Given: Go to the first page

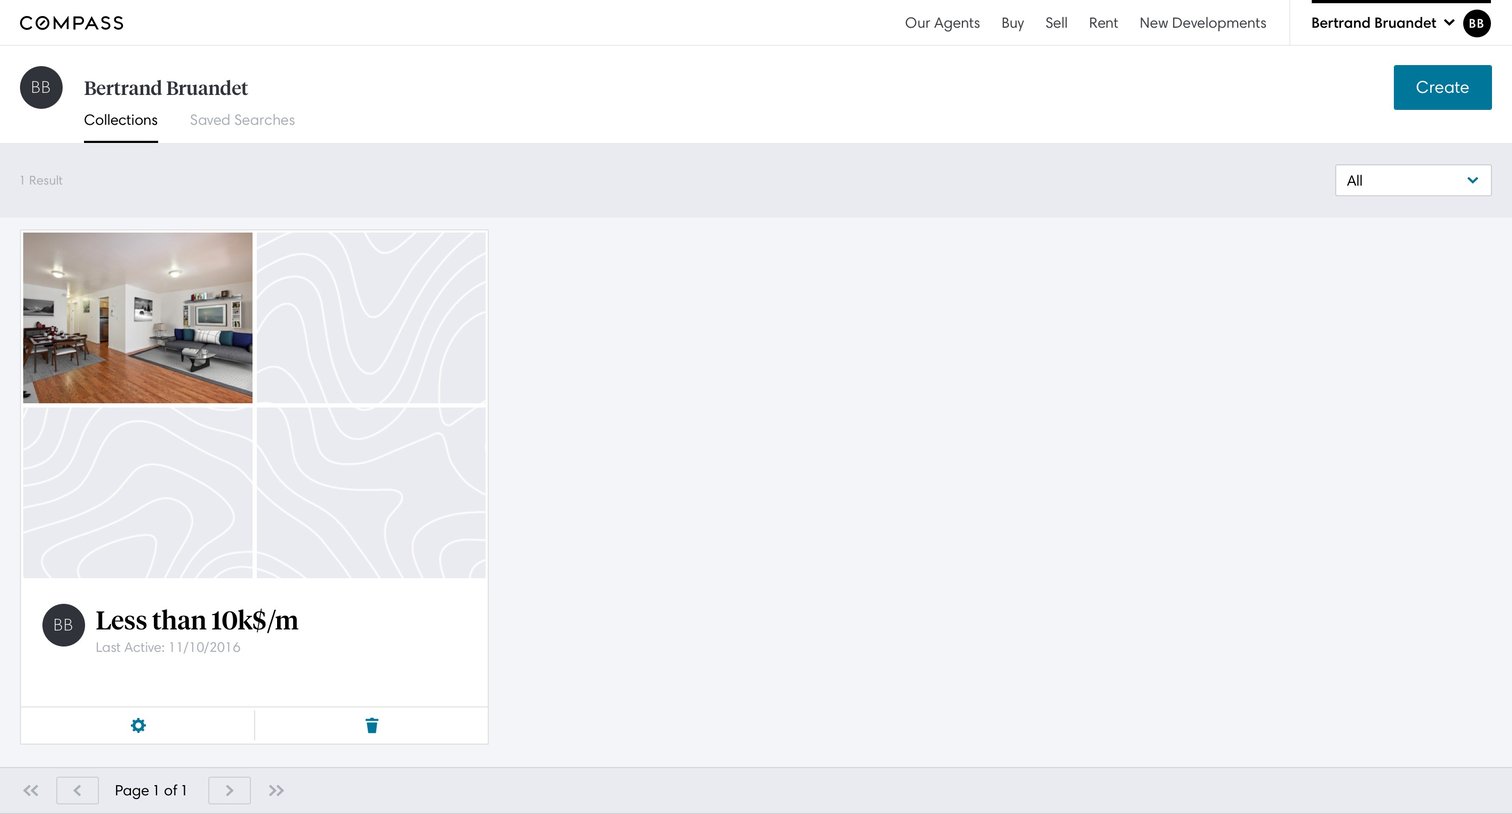Looking at the screenshot, I should 31,790.
